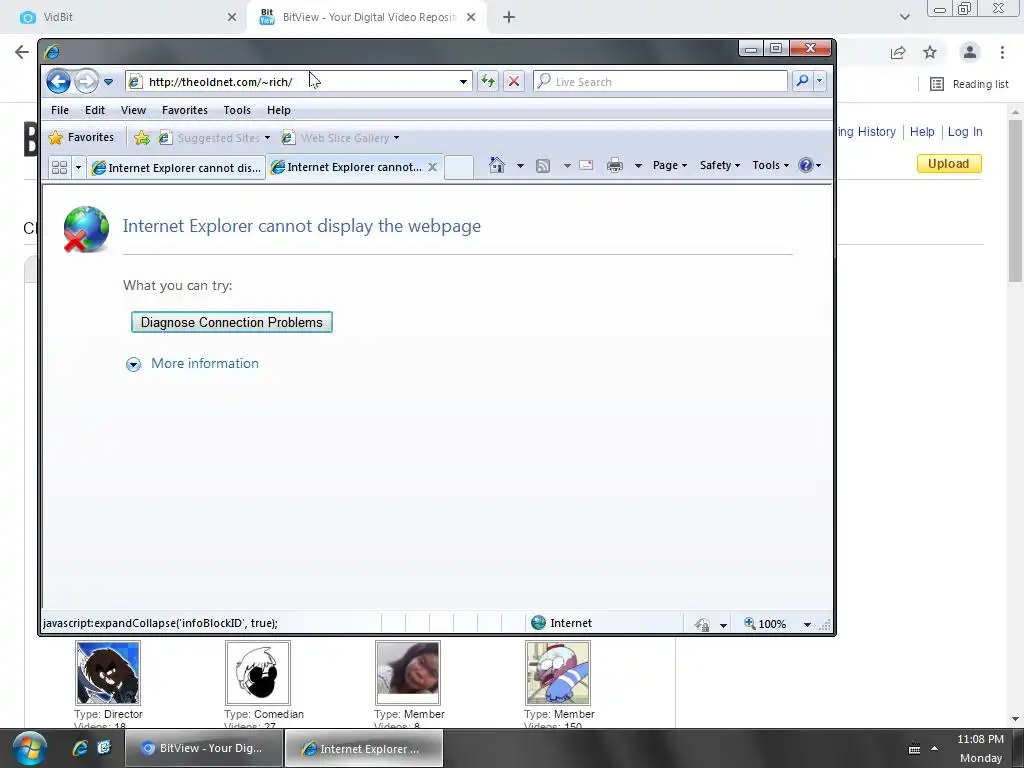Open the Tools command bar menu
The height and width of the screenshot is (768, 1024).
click(x=771, y=165)
